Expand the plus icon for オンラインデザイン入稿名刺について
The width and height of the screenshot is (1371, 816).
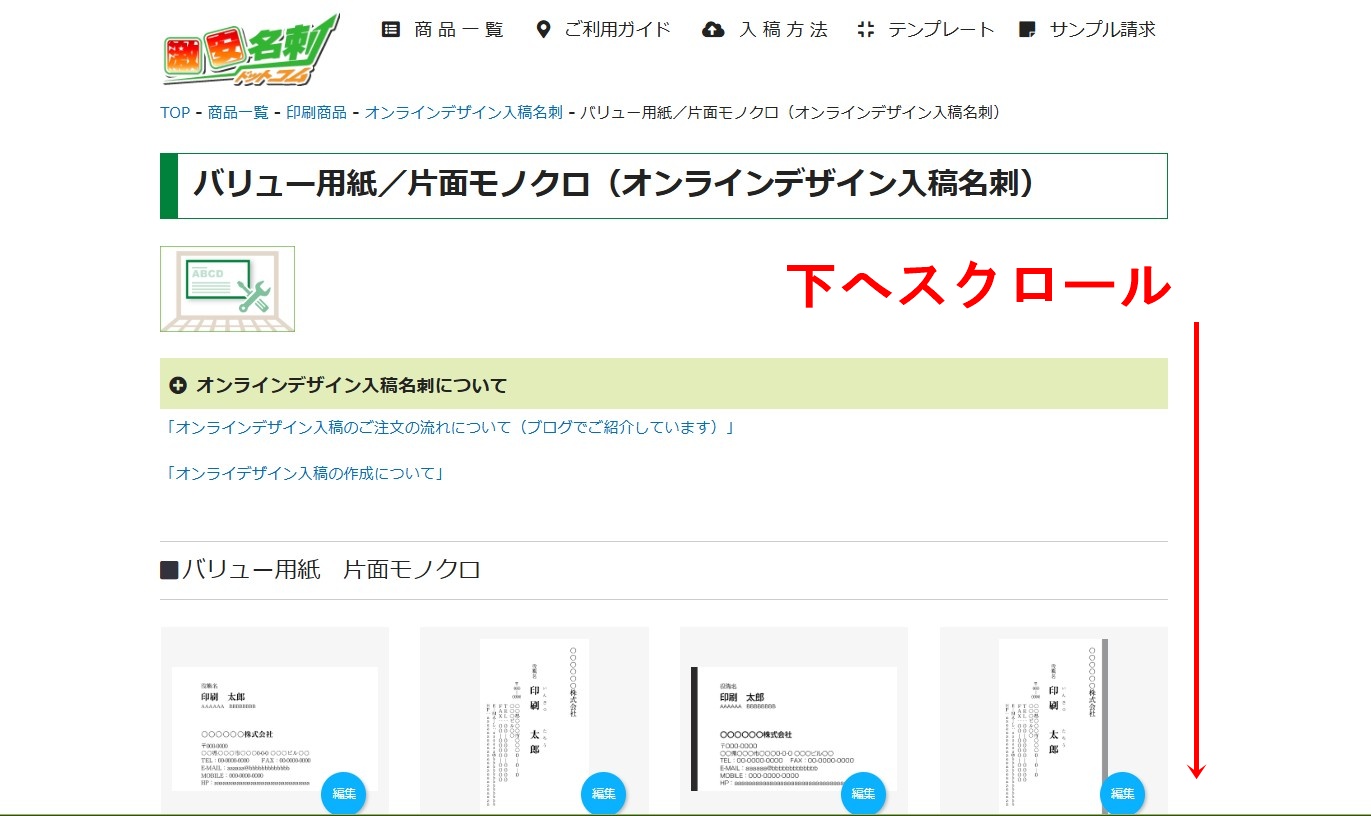(178, 385)
